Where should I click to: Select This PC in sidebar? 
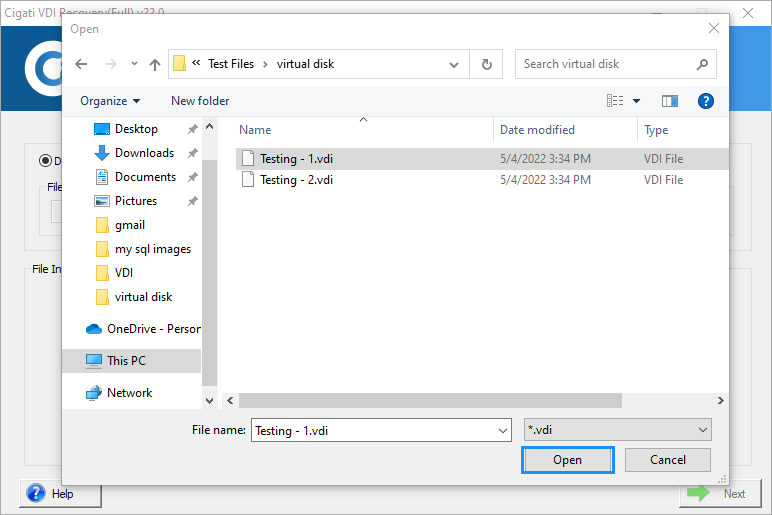click(x=131, y=361)
